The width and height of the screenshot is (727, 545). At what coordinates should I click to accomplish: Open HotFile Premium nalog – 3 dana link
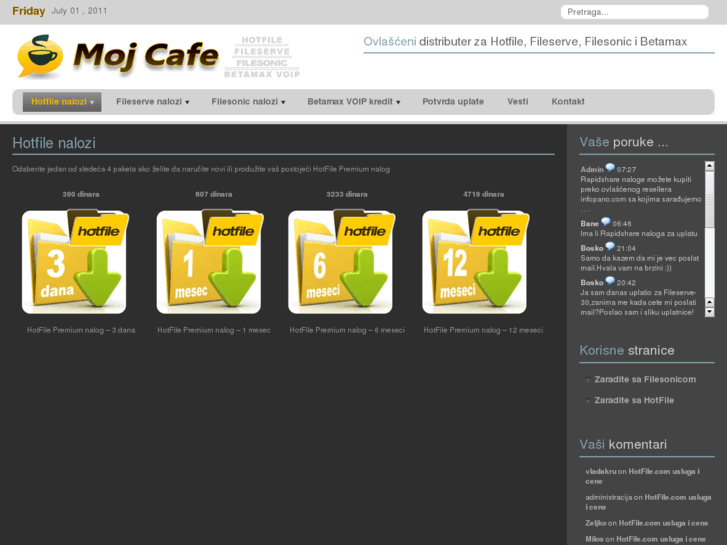click(x=81, y=330)
